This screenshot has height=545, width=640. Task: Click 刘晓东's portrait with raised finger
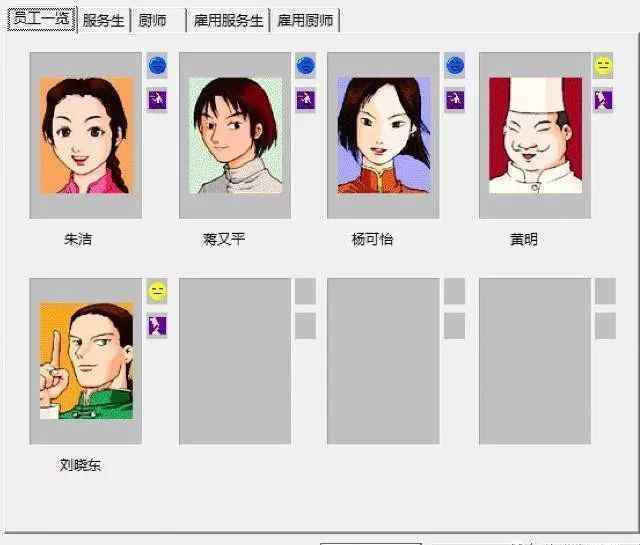click(x=86, y=361)
